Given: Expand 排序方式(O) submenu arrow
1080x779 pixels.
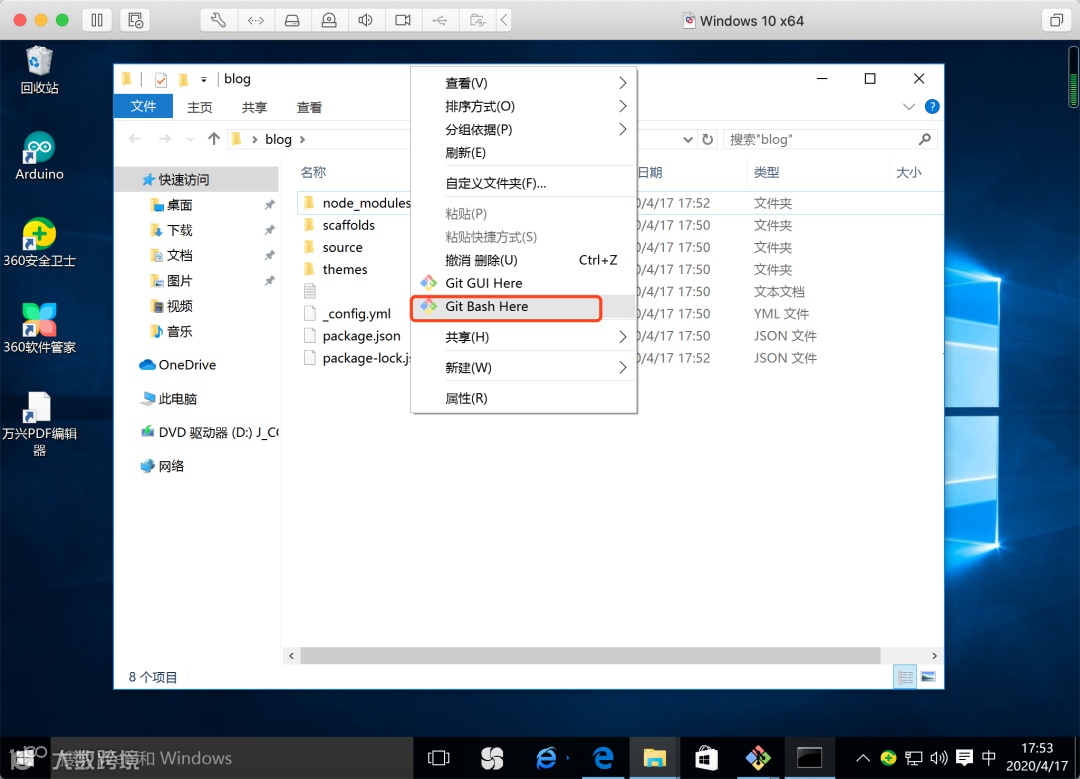Looking at the screenshot, I should click(x=623, y=106).
